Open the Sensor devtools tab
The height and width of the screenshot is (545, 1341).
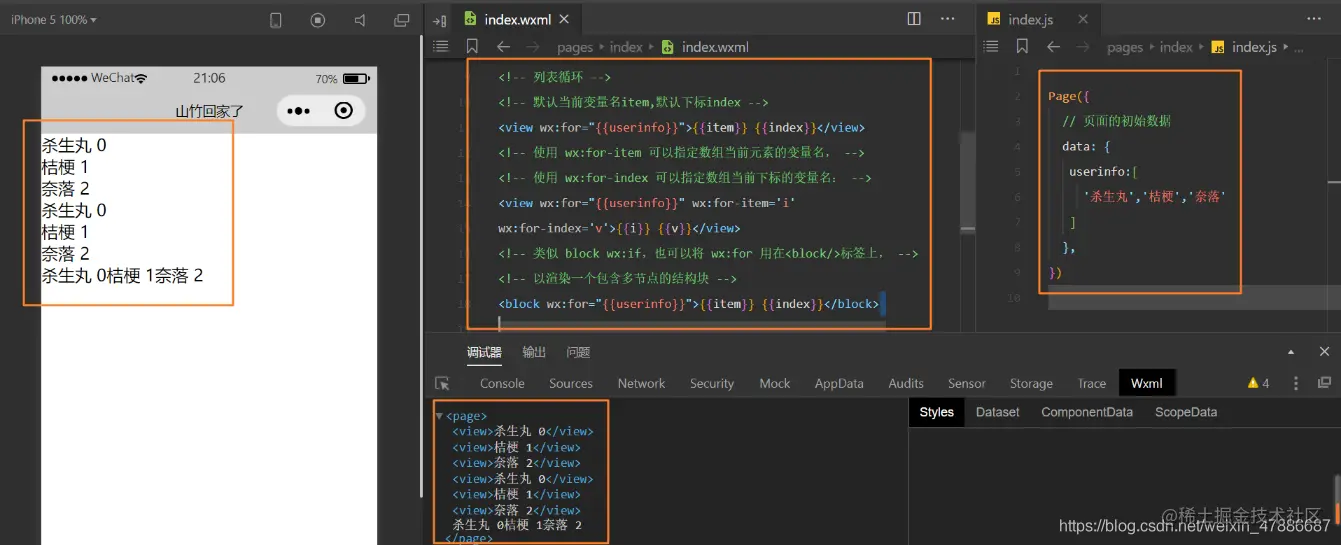pyautogui.click(x=967, y=383)
